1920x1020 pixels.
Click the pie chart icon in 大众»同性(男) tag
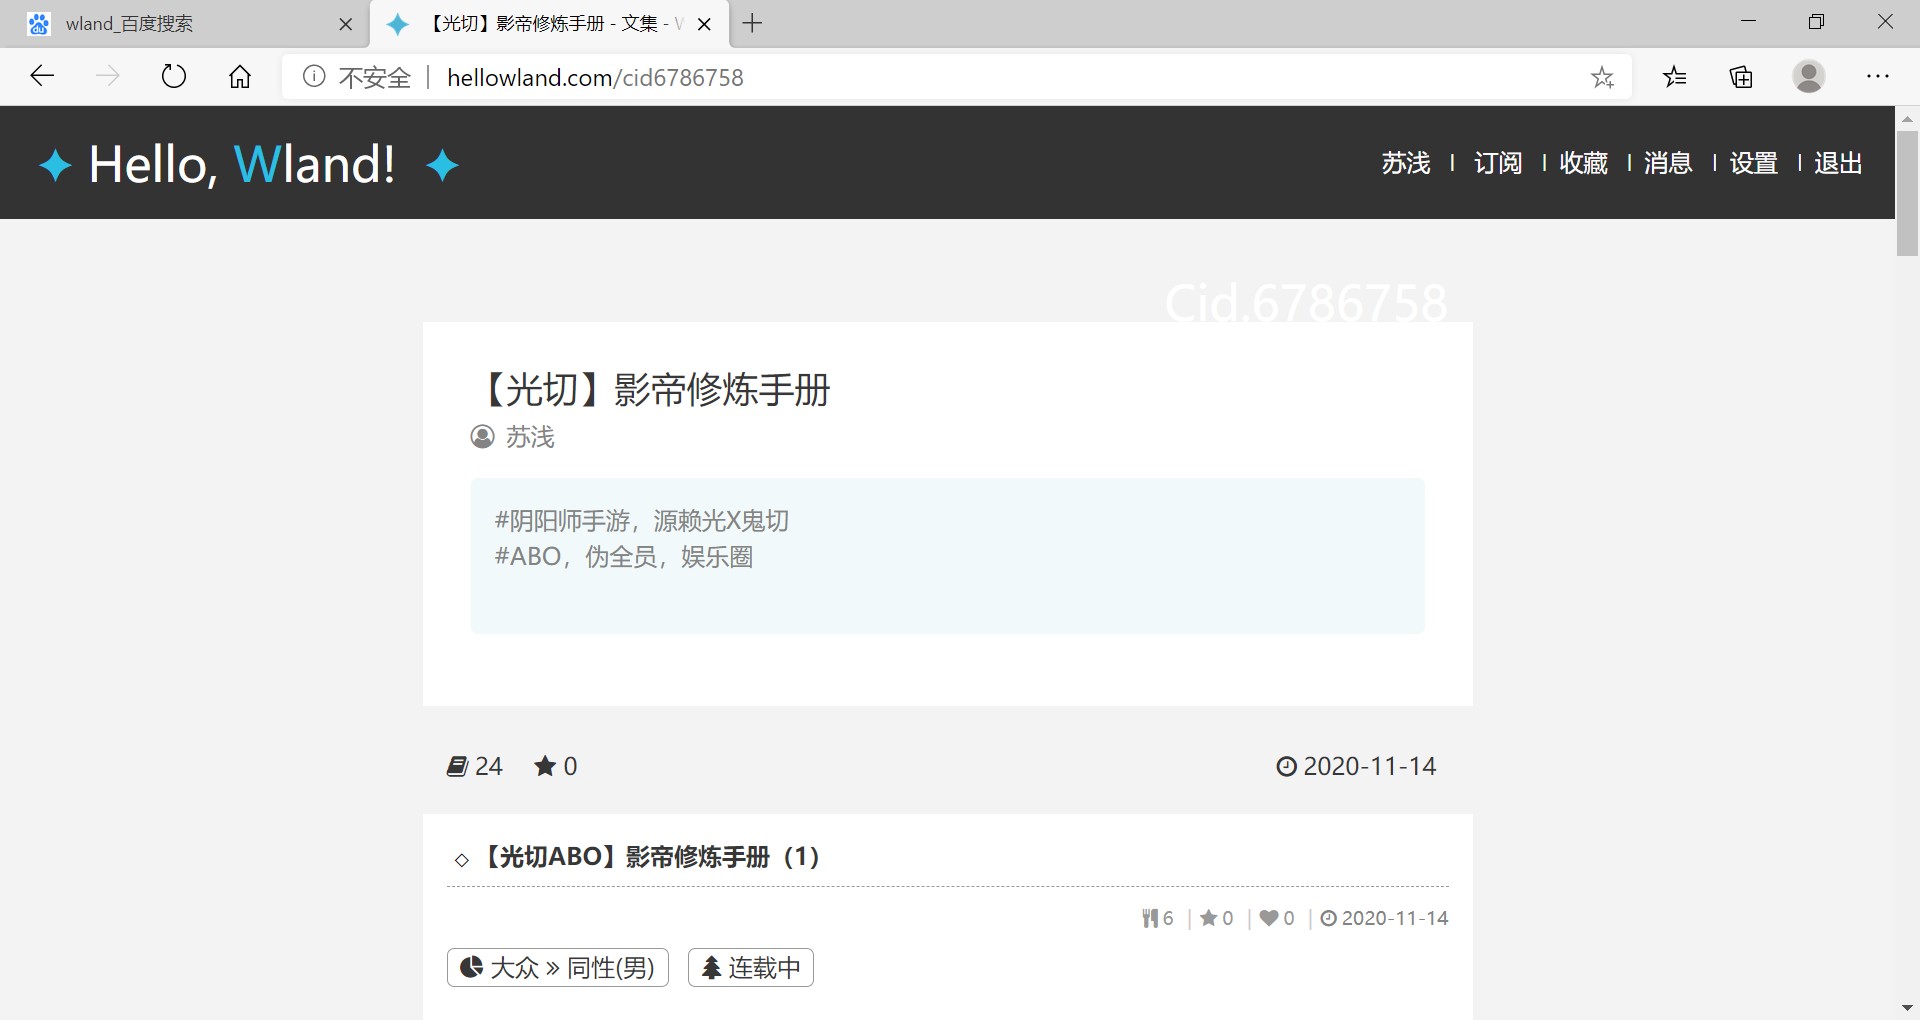[x=472, y=967]
